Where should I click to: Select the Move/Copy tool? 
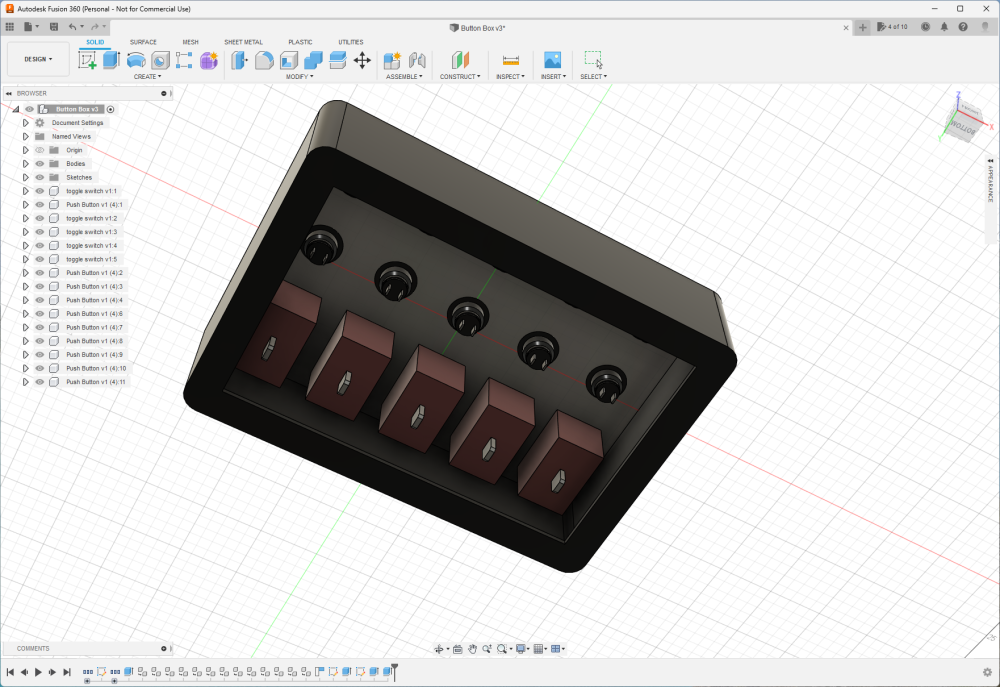(x=362, y=60)
